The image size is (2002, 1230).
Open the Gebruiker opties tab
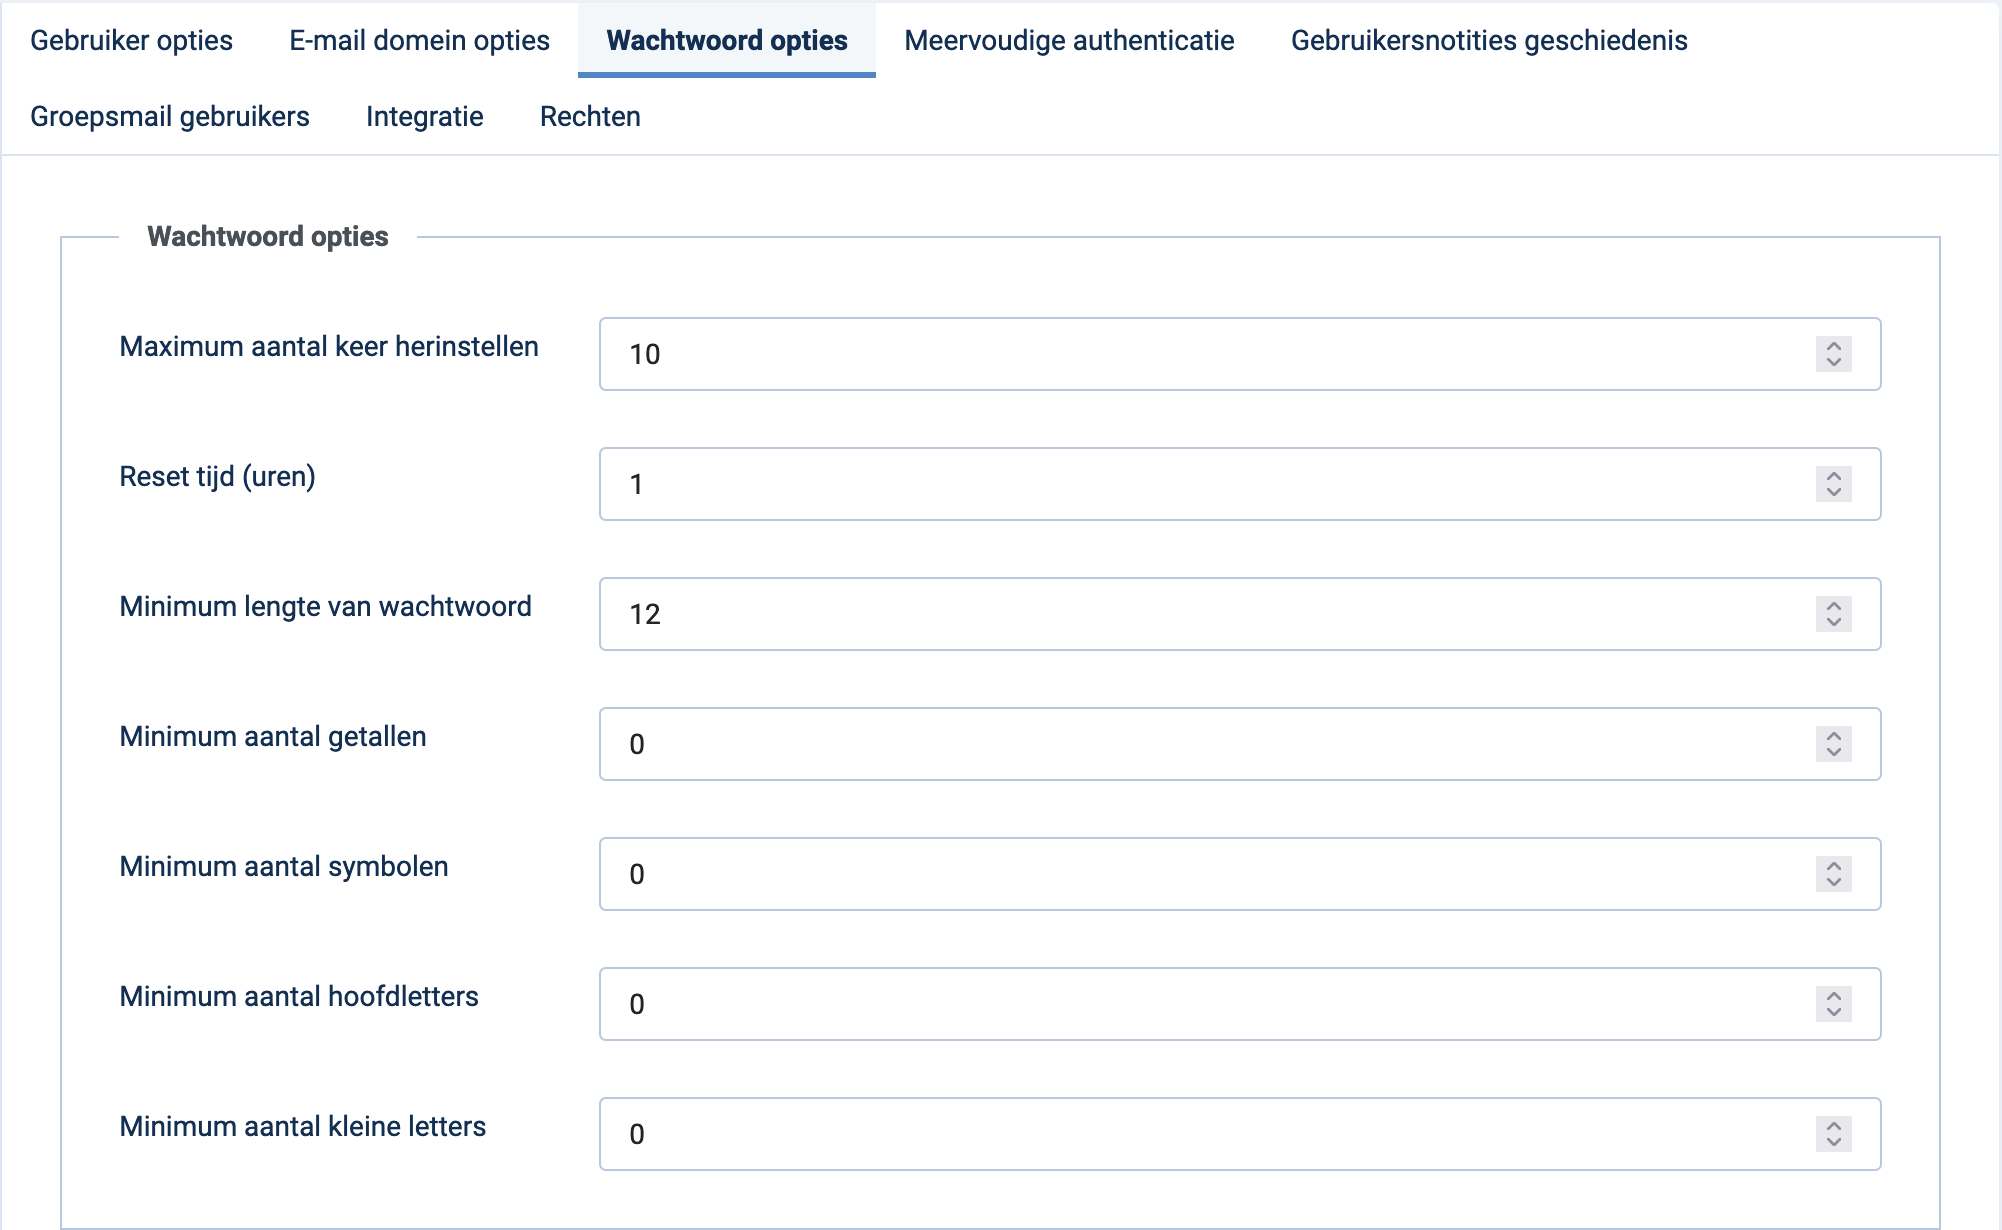(131, 40)
